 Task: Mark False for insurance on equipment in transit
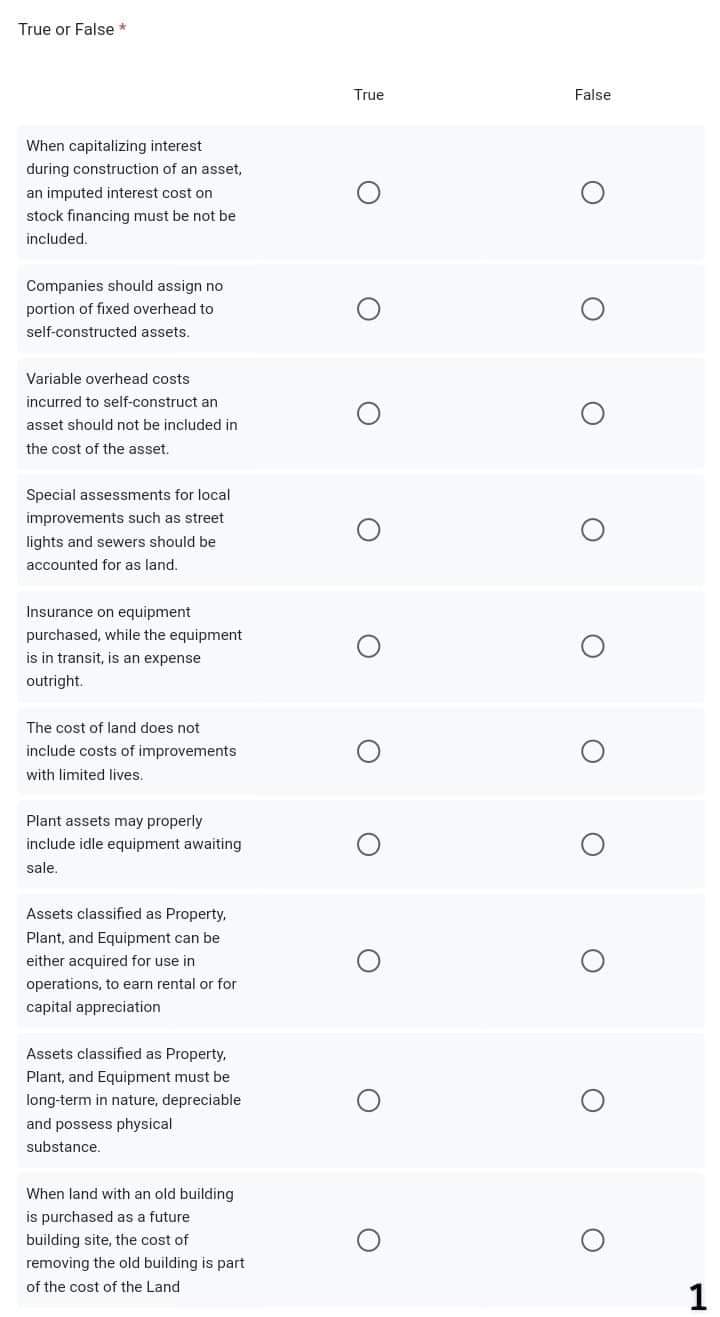(593, 646)
